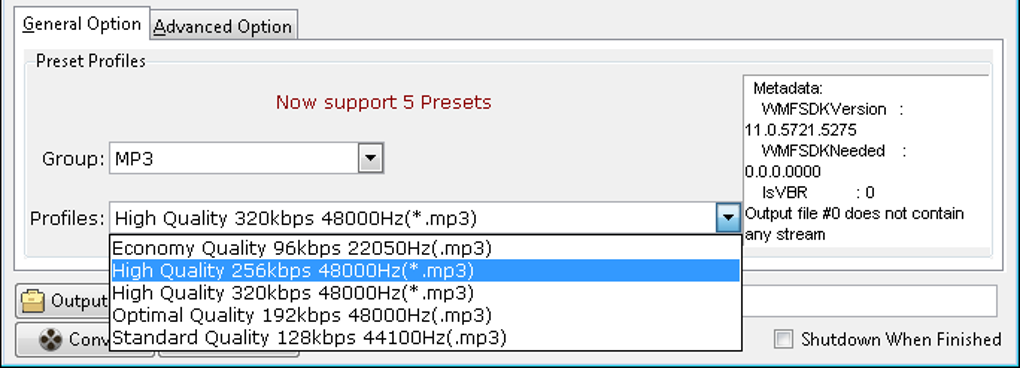Click the folder icon on the Output button
Image resolution: width=1020 pixels, height=368 pixels.
pos(33,301)
